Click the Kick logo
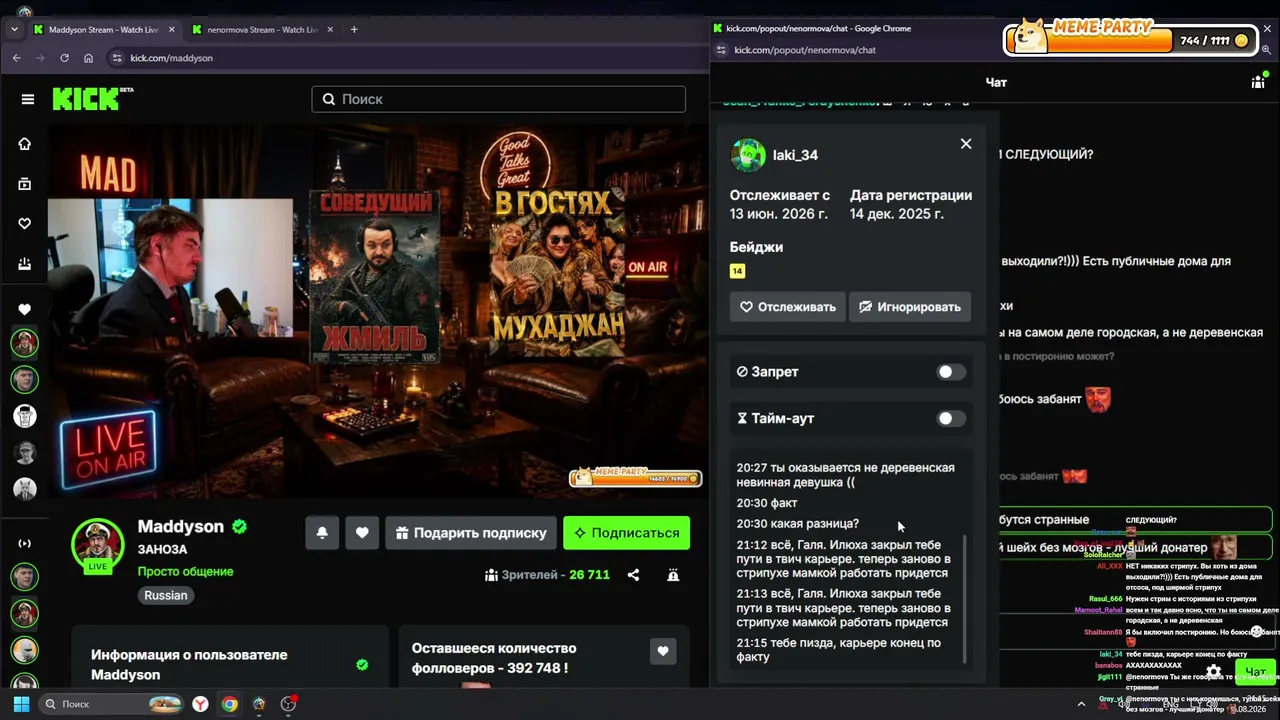Viewport: 1280px width, 720px height. pos(92,98)
